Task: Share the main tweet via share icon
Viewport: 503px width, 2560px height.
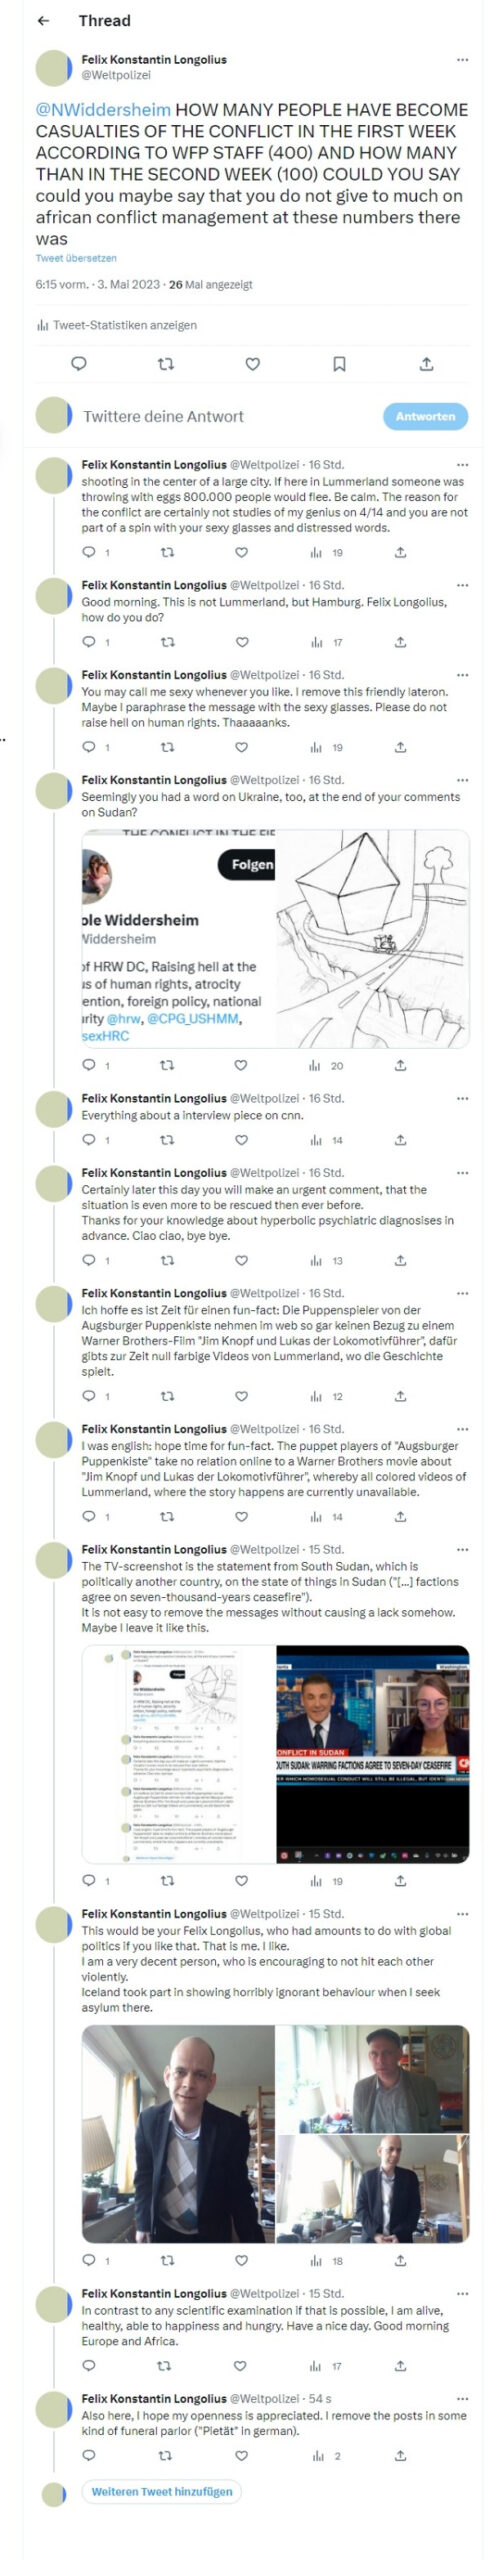Action: [x=426, y=364]
